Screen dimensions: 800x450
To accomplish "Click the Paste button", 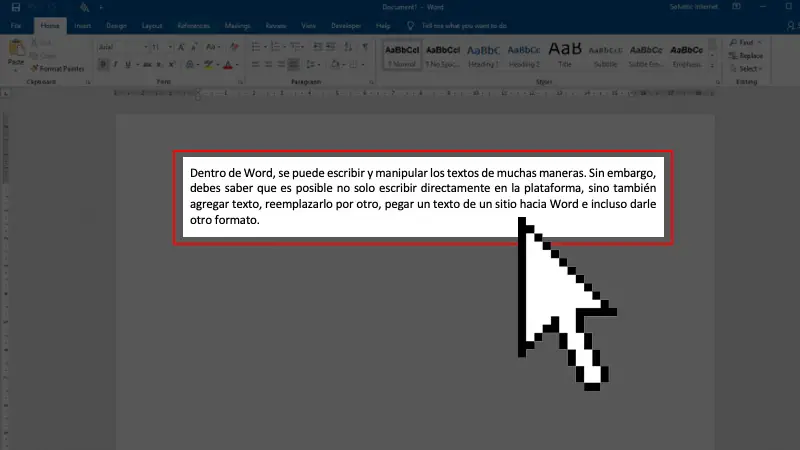I will [16, 53].
